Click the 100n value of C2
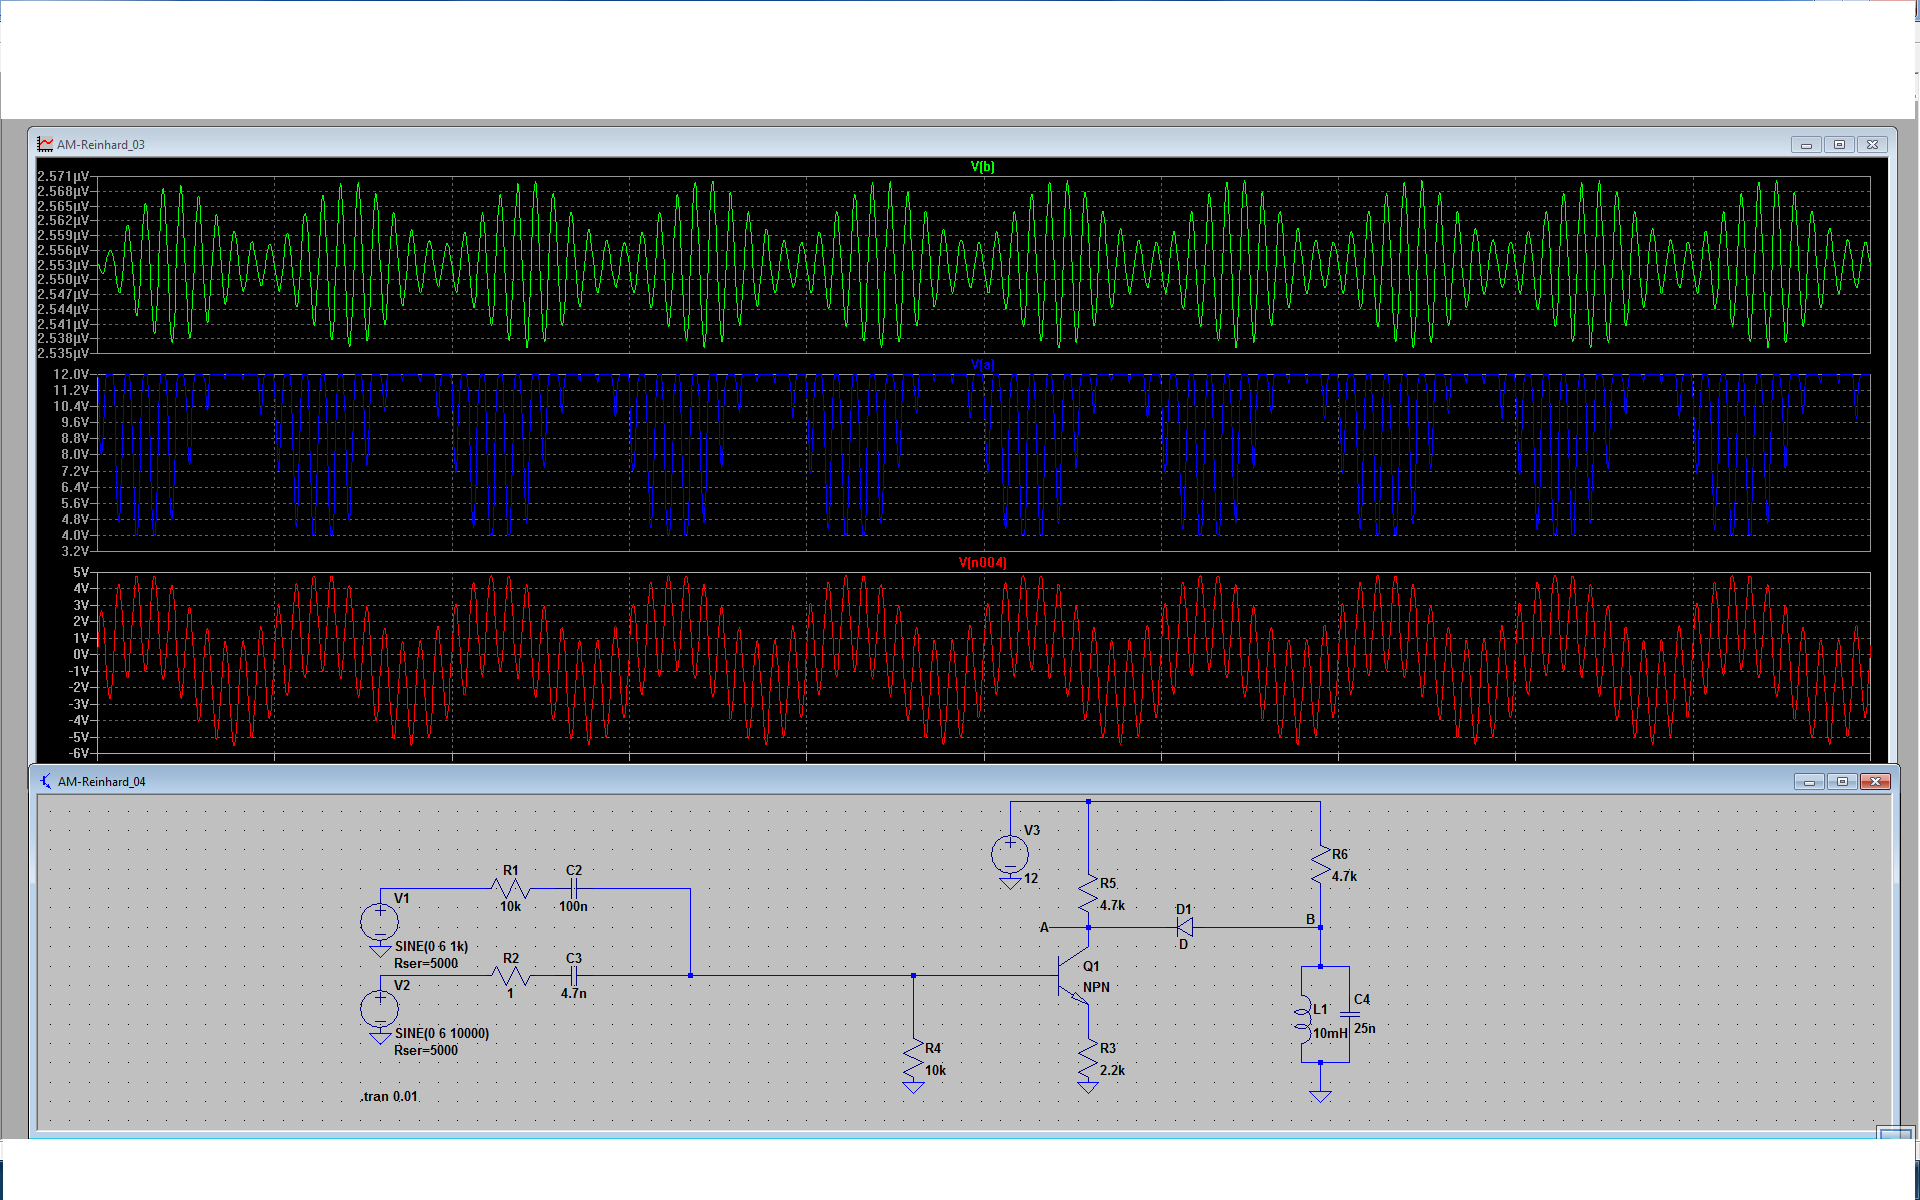Image resolution: width=1920 pixels, height=1200 pixels. (x=573, y=907)
